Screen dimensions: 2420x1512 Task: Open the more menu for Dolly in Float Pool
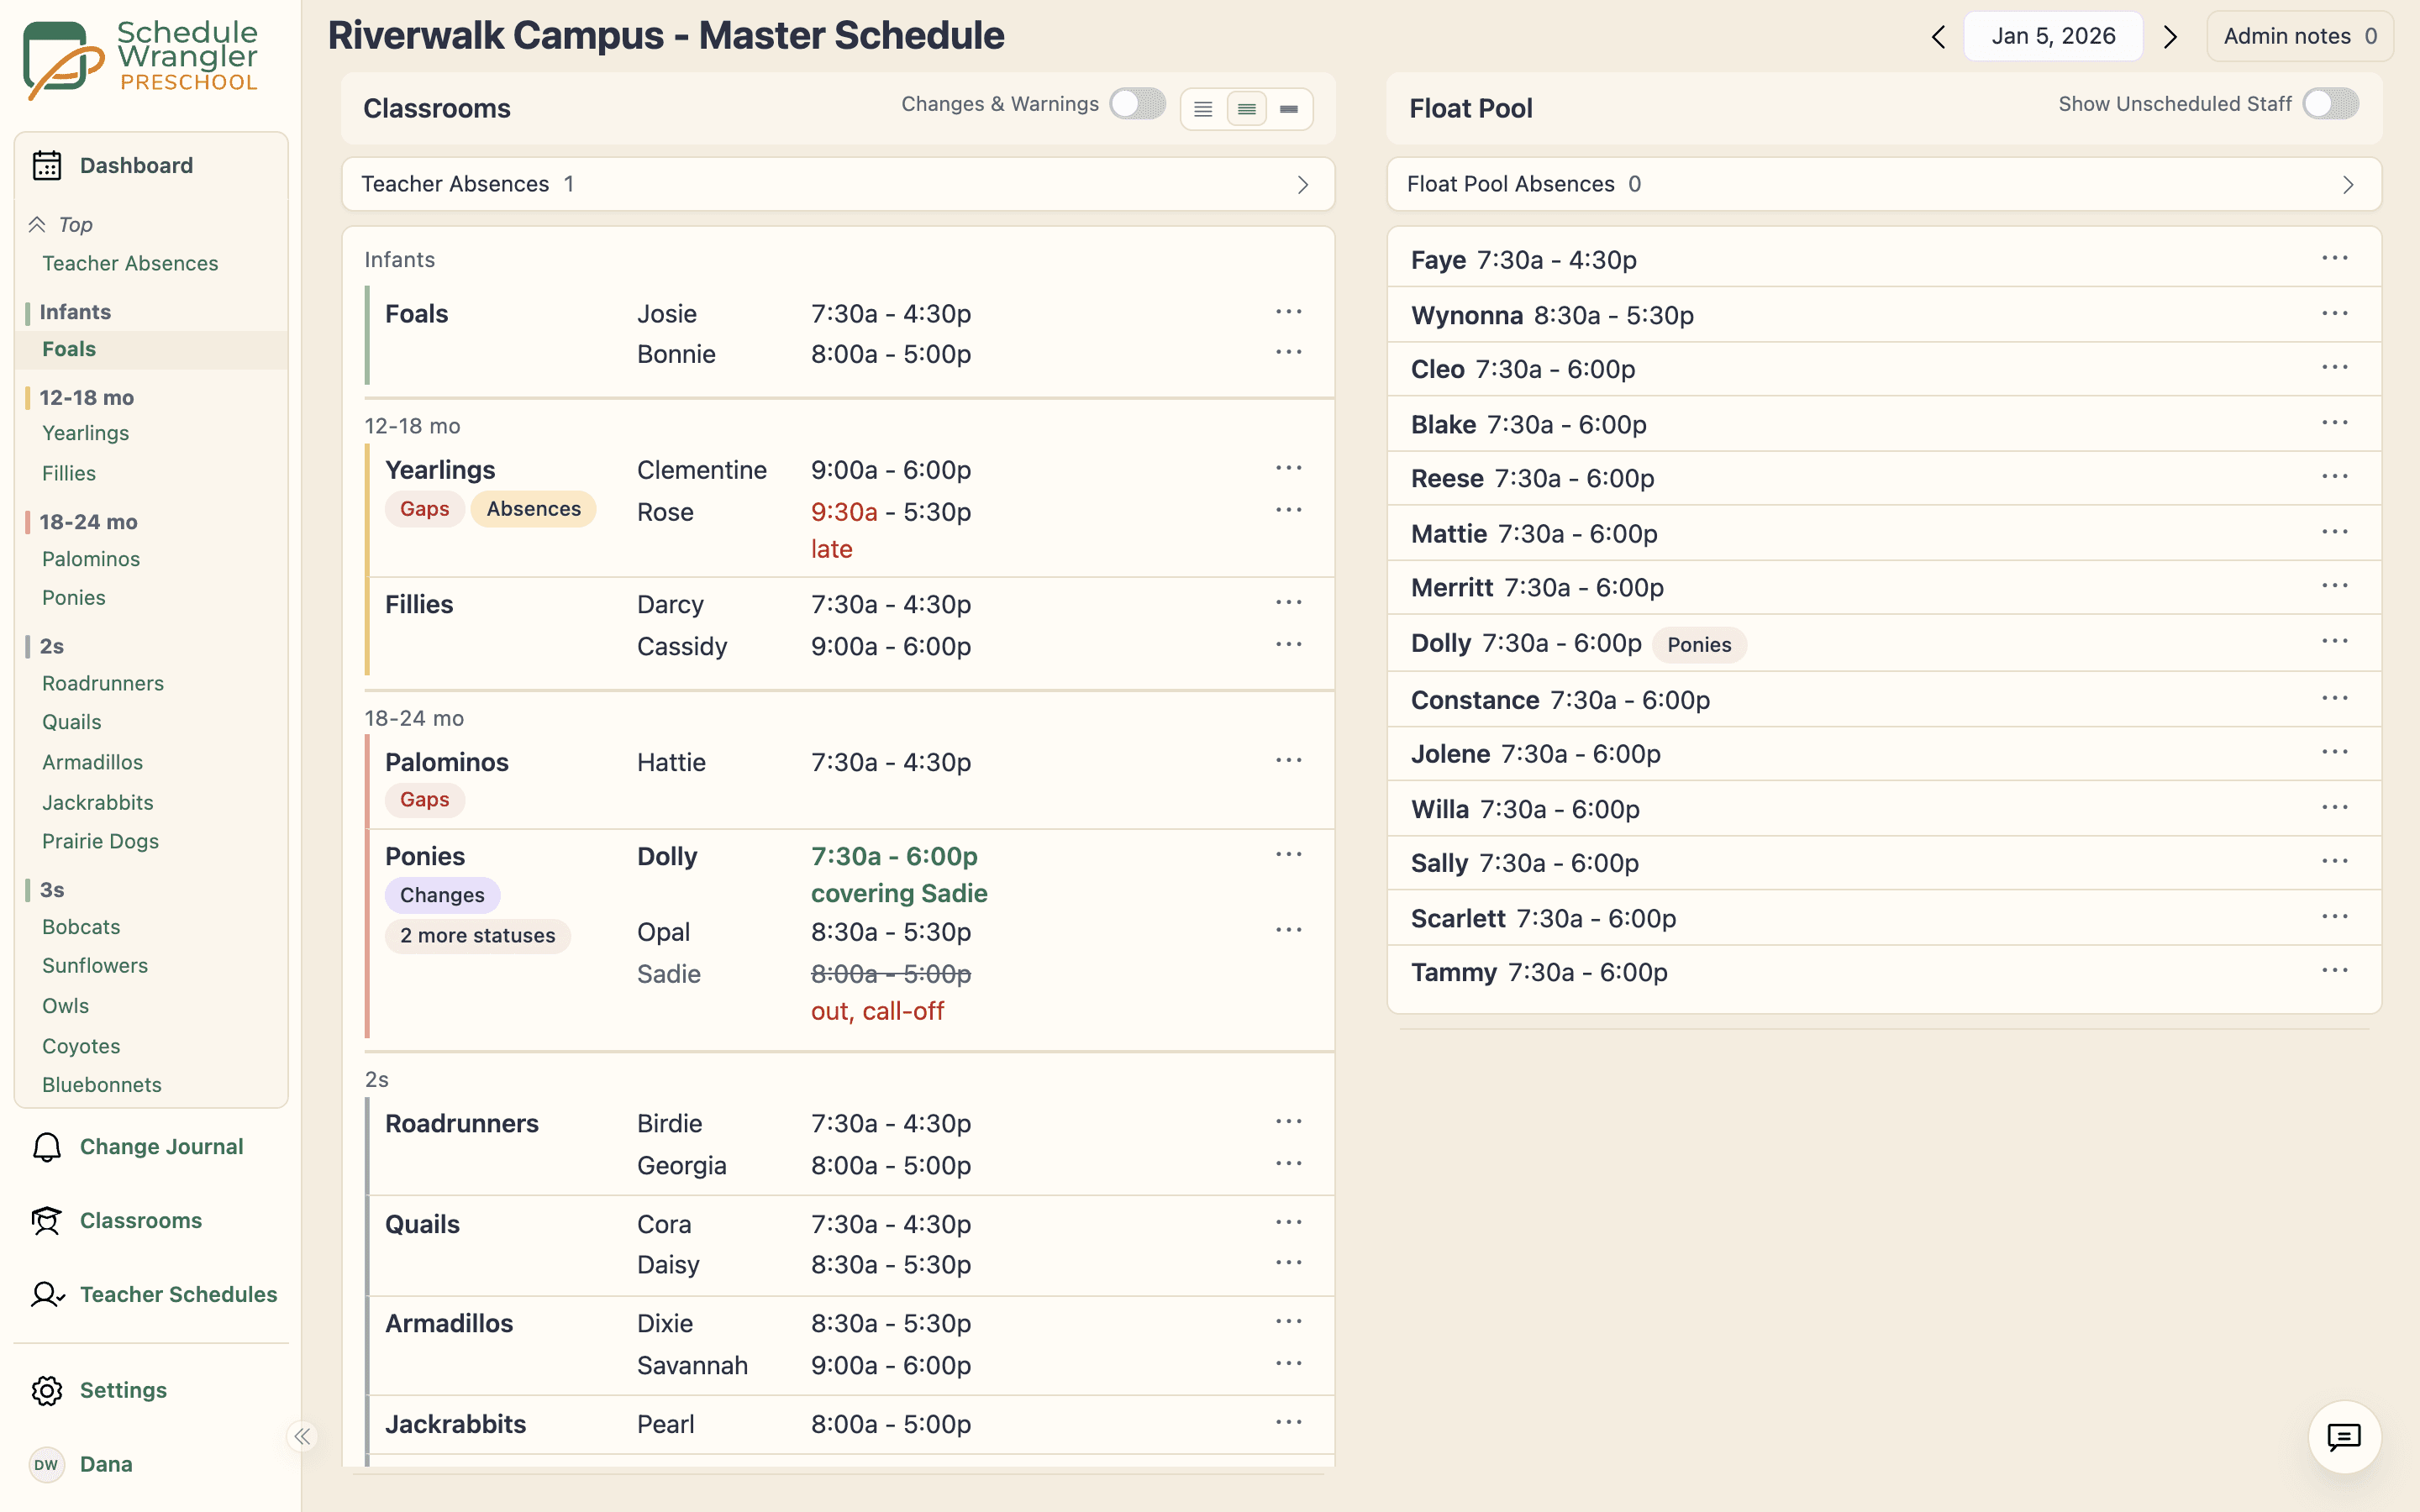tap(2335, 642)
